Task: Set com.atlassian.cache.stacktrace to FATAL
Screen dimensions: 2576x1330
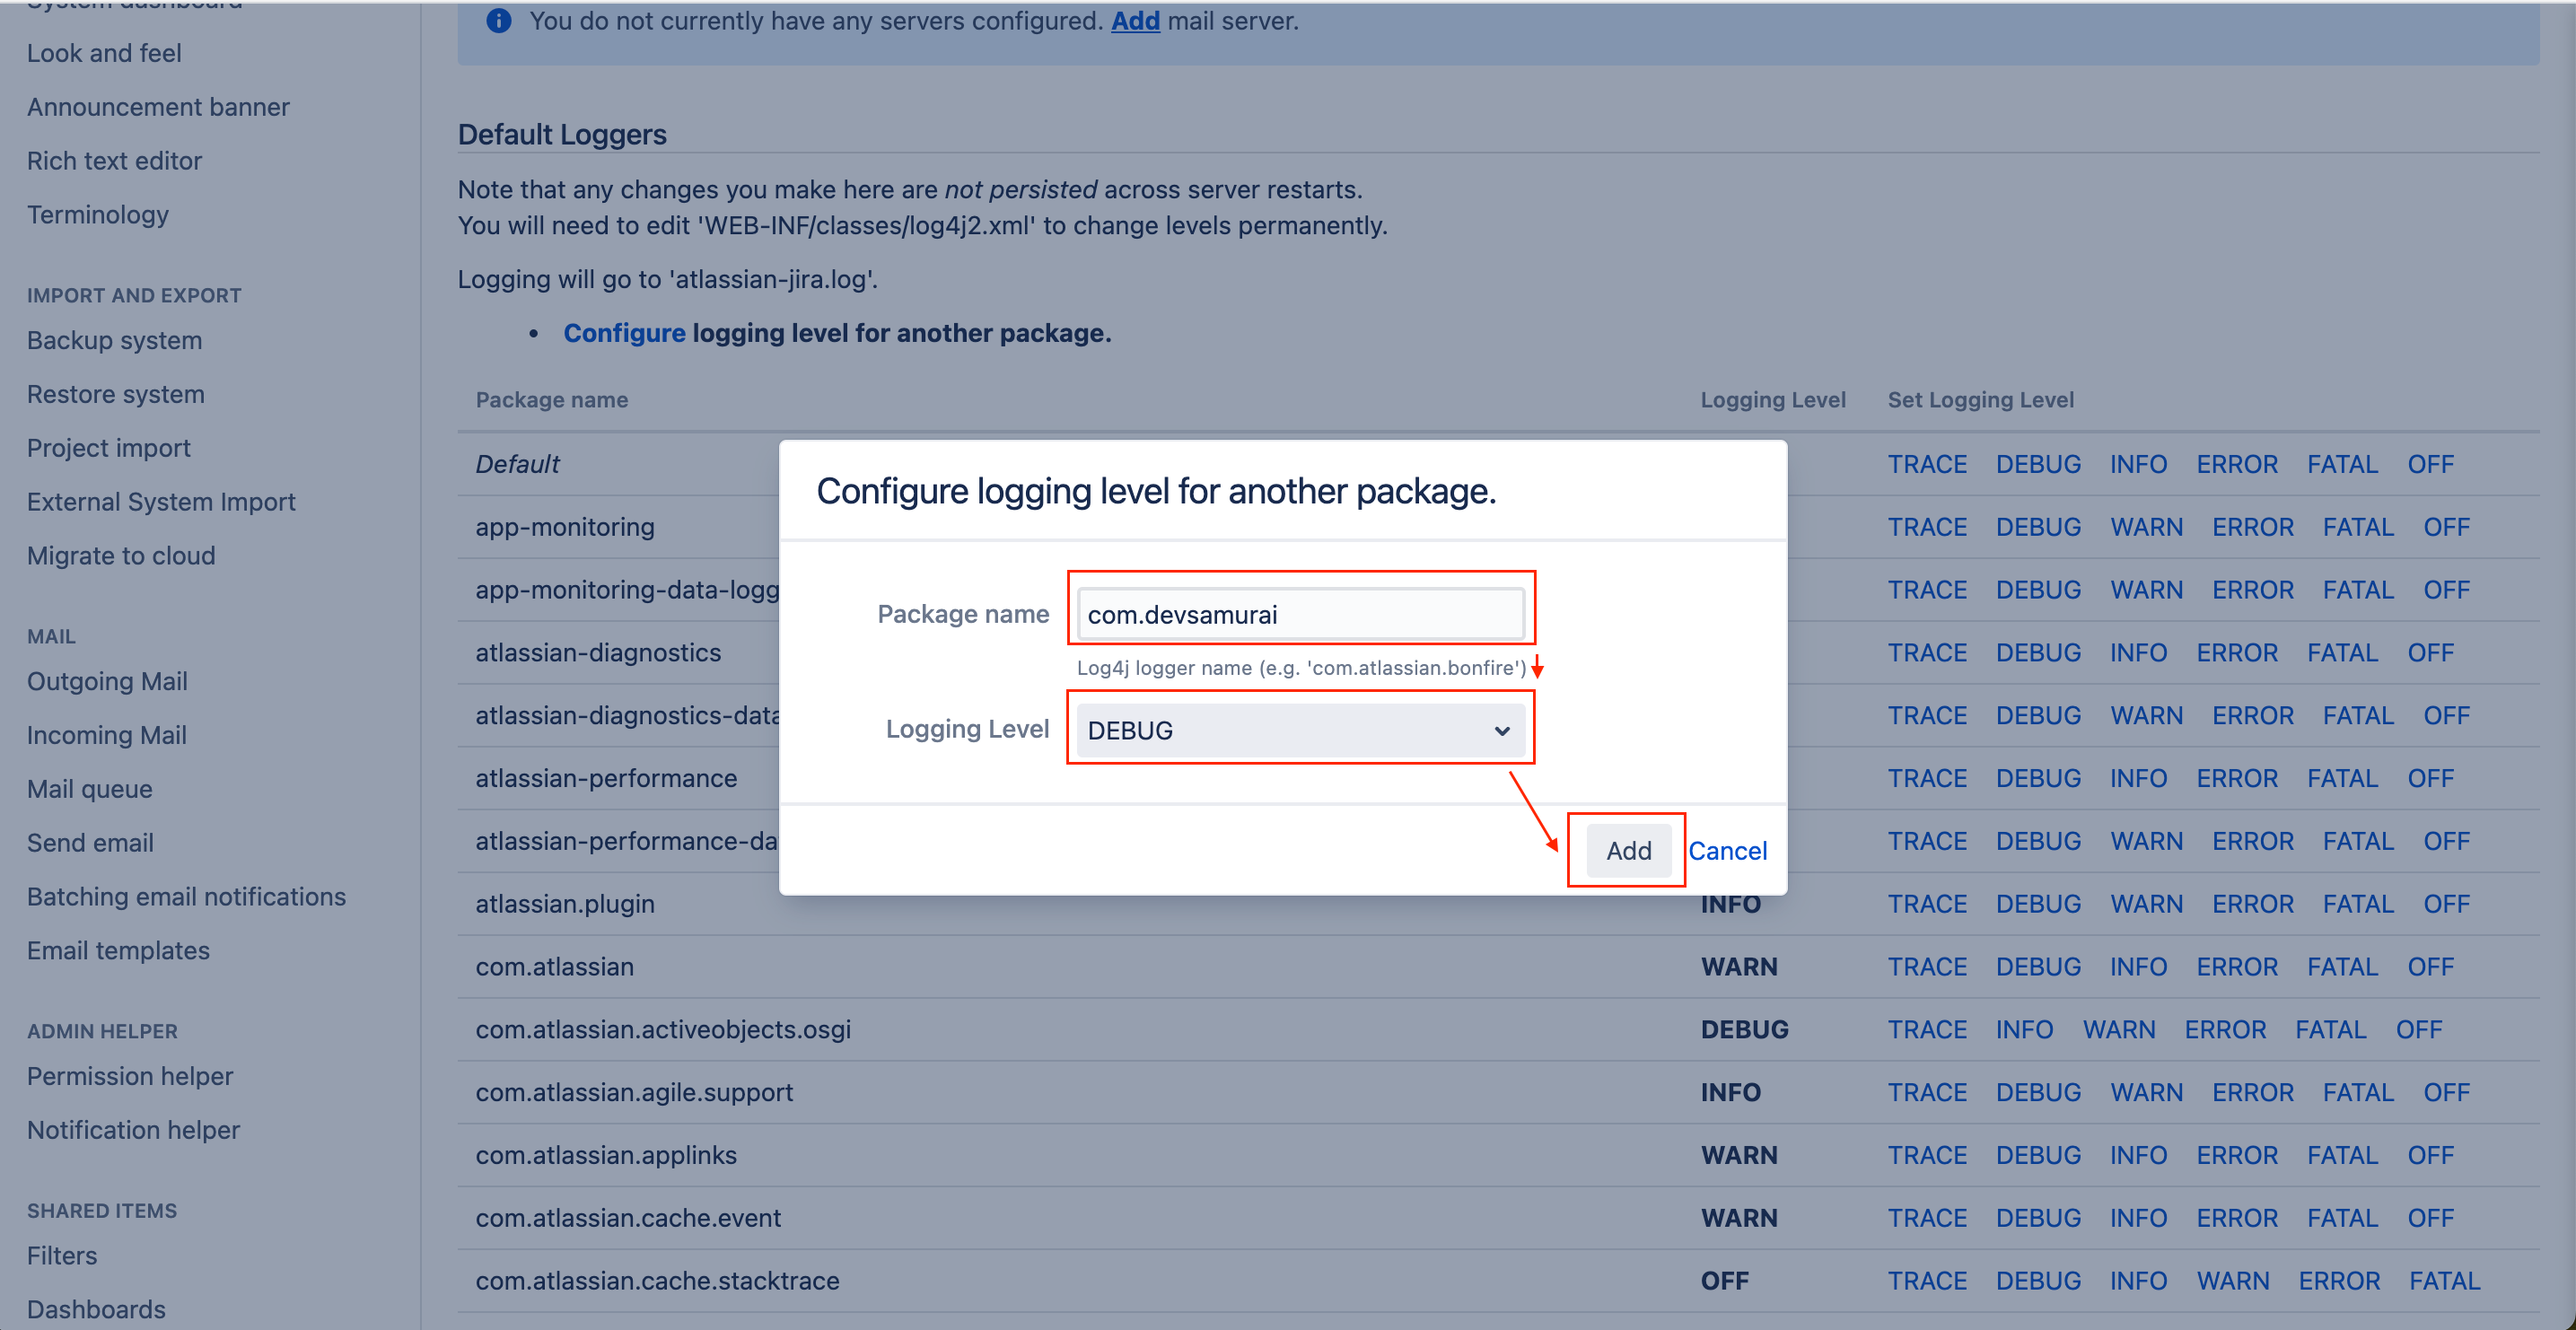Action: pyautogui.click(x=2443, y=1280)
